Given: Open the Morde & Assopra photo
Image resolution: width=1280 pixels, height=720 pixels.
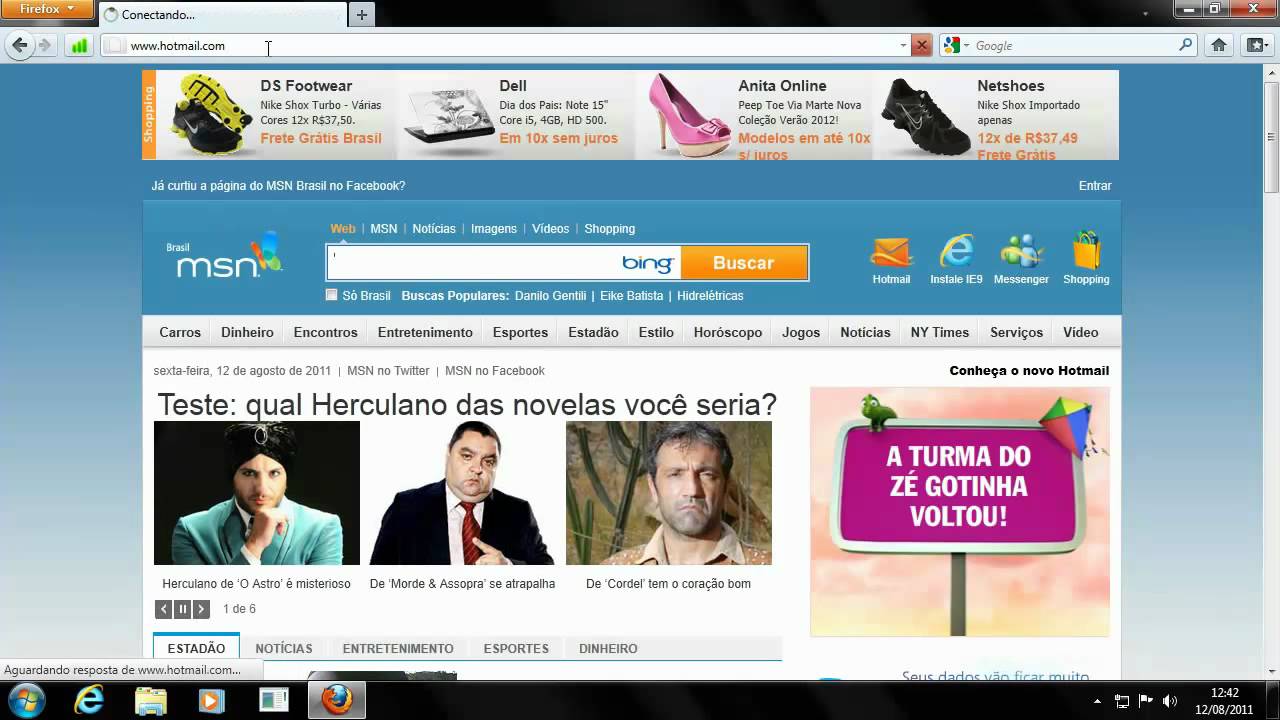Looking at the screenshot, I should [462, 493].
